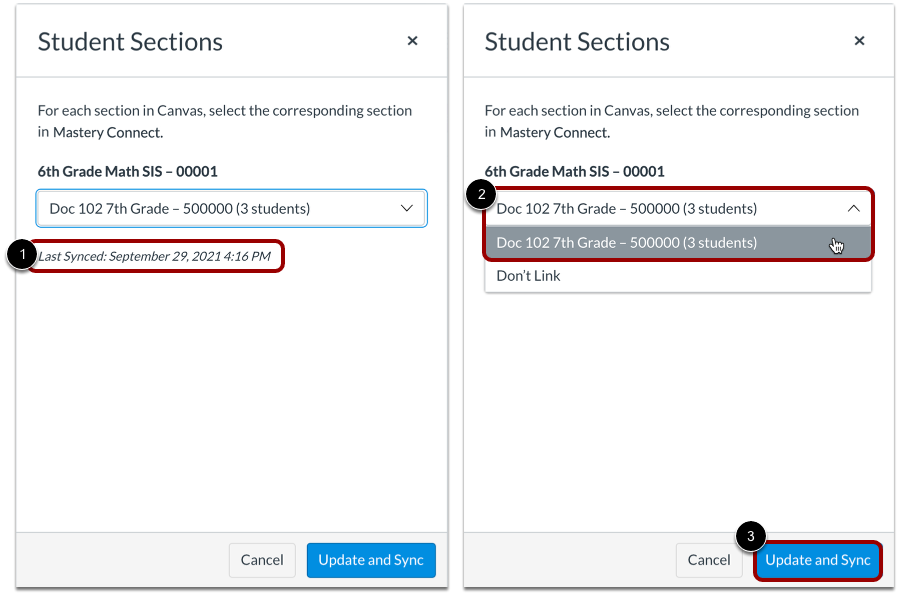Viewport: 902px width, 604px height.
Task: Close the Student Sections dialog showing Last Synced
Action: click(412, 42)
